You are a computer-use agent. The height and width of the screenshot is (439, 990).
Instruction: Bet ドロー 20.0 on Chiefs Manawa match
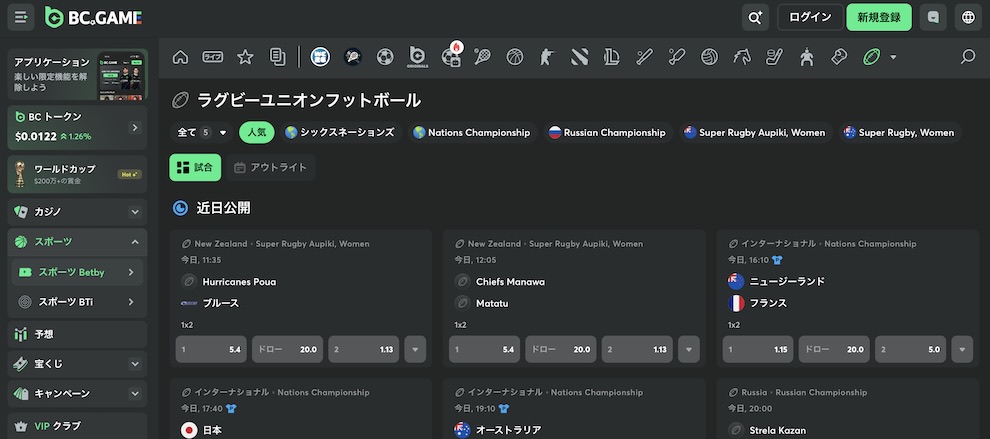[x=561, y=349]
